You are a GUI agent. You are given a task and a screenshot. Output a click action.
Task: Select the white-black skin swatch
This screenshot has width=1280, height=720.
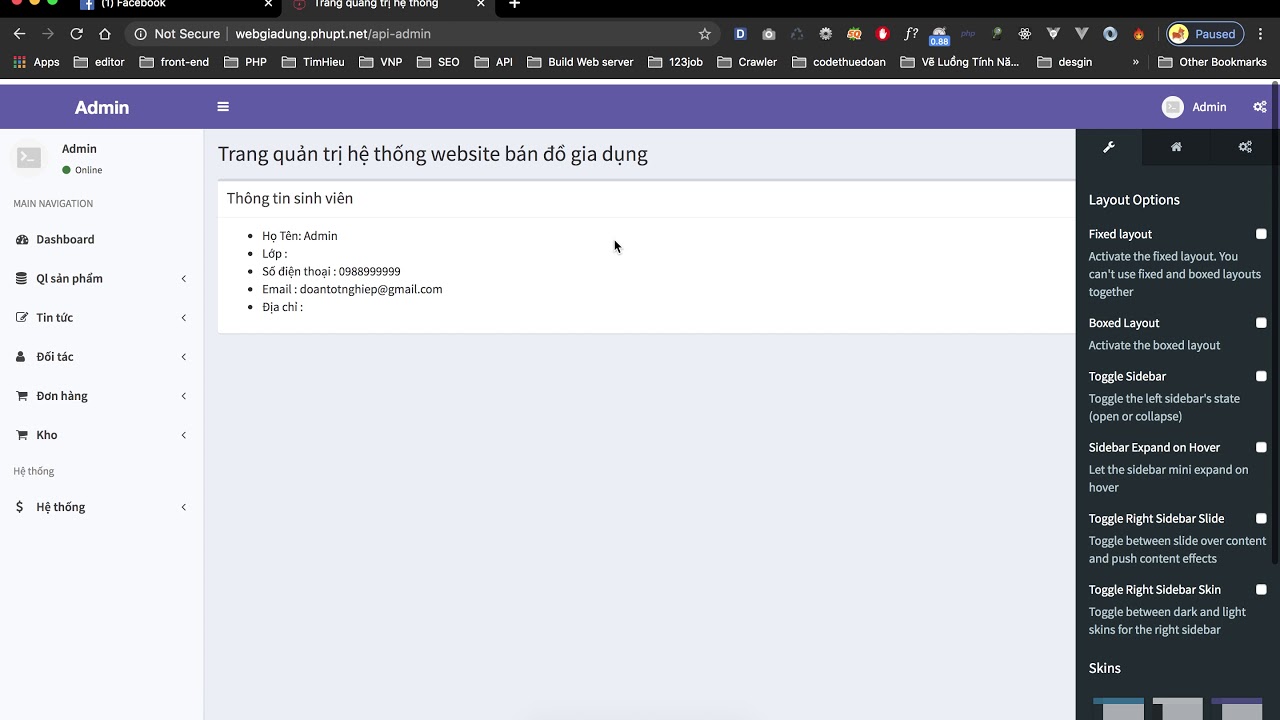(x=1177, y=708)
